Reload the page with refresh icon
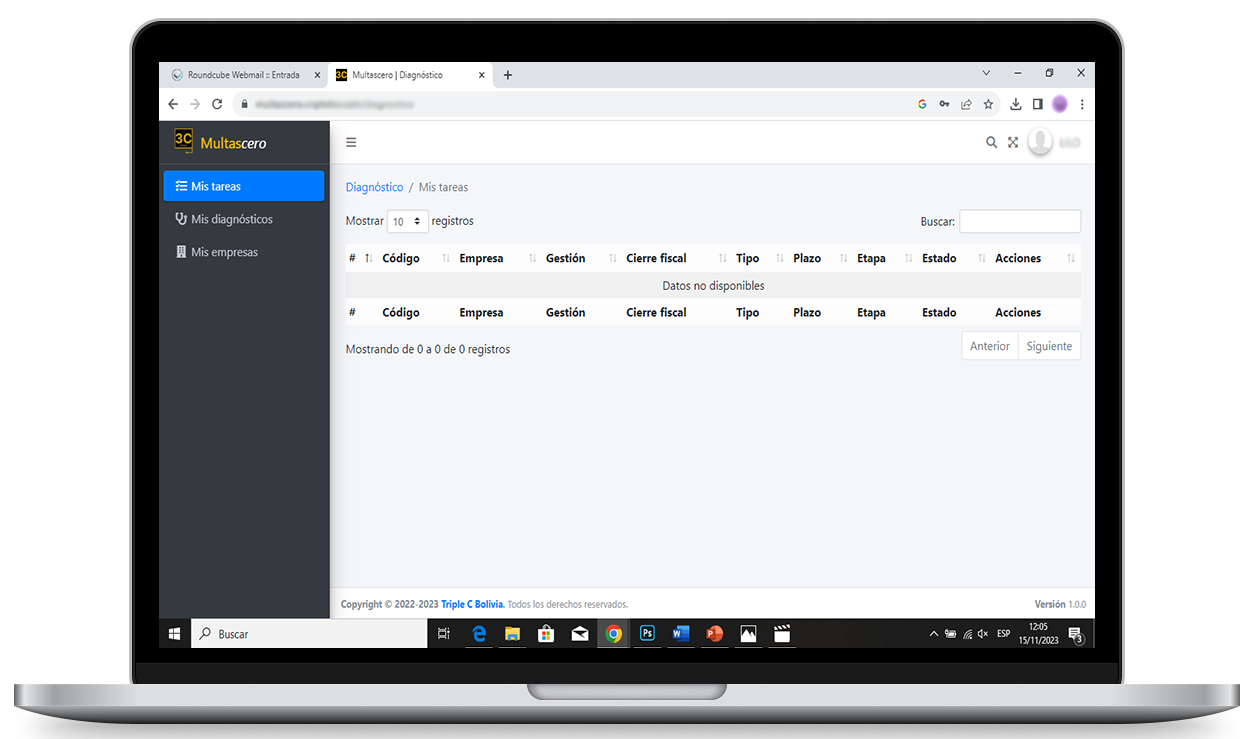1254x739 pixels. coord(217,104)
